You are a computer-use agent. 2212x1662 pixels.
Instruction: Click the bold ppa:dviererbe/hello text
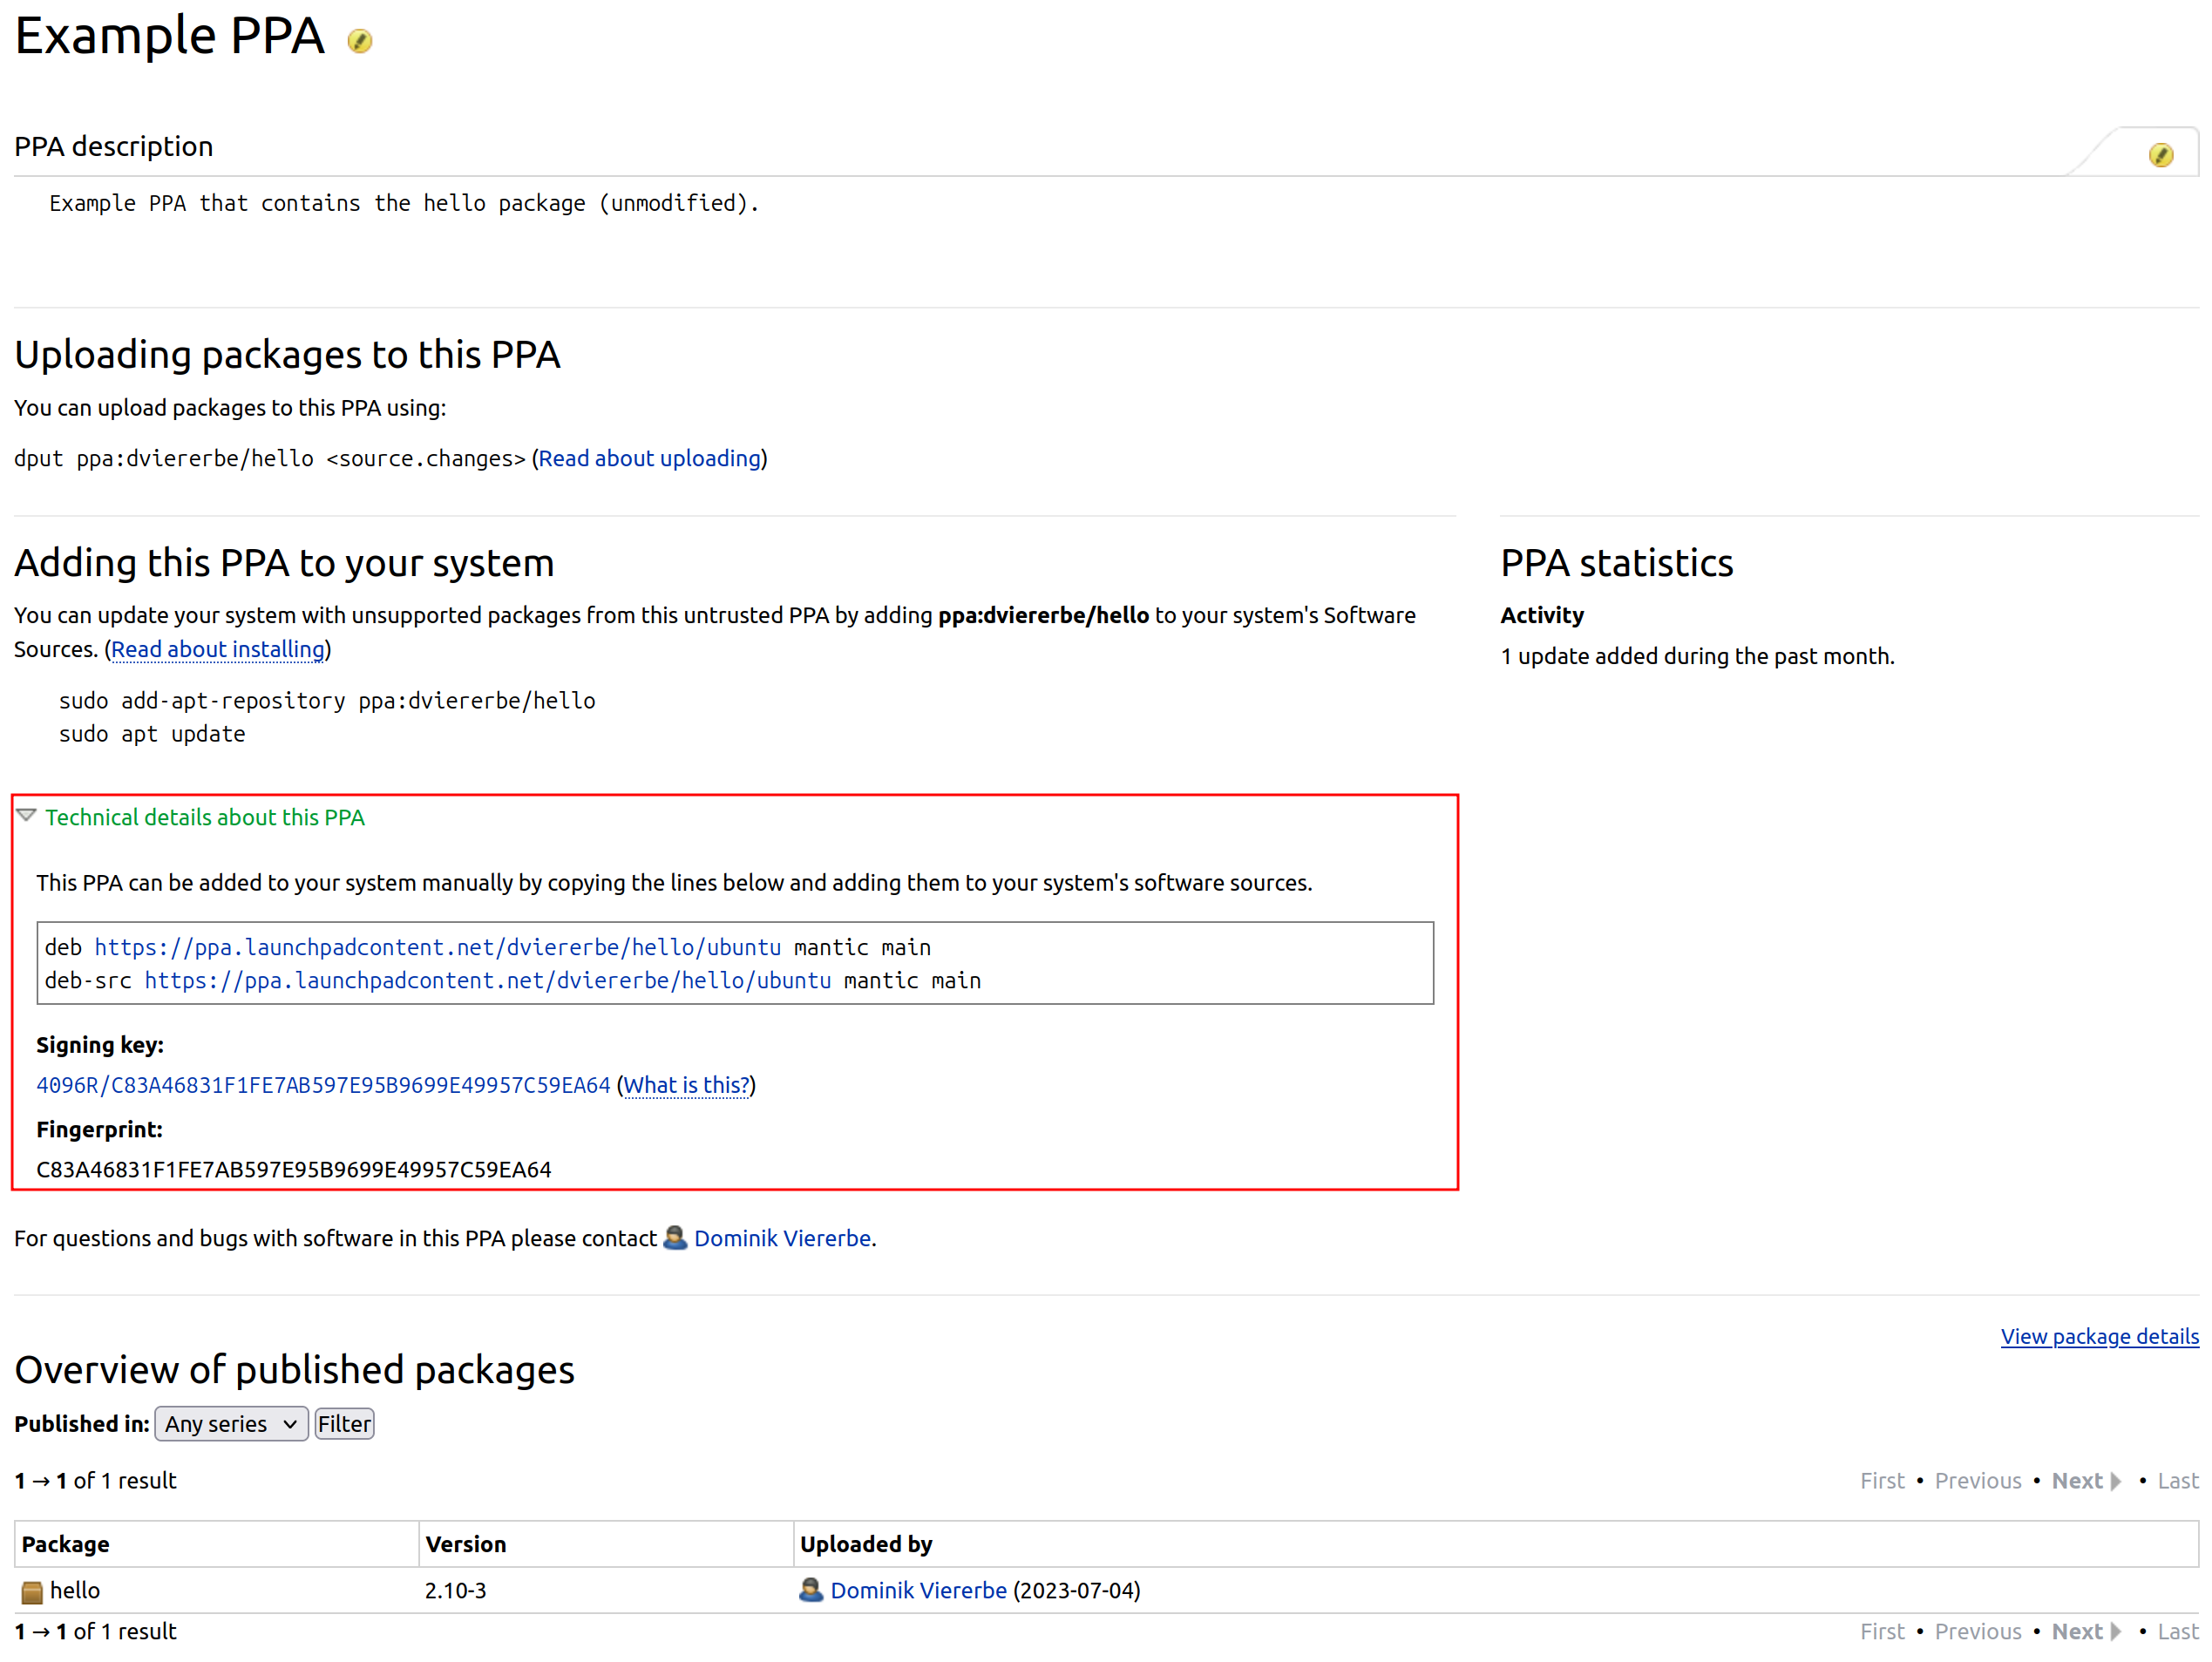tap(1043, 615)
